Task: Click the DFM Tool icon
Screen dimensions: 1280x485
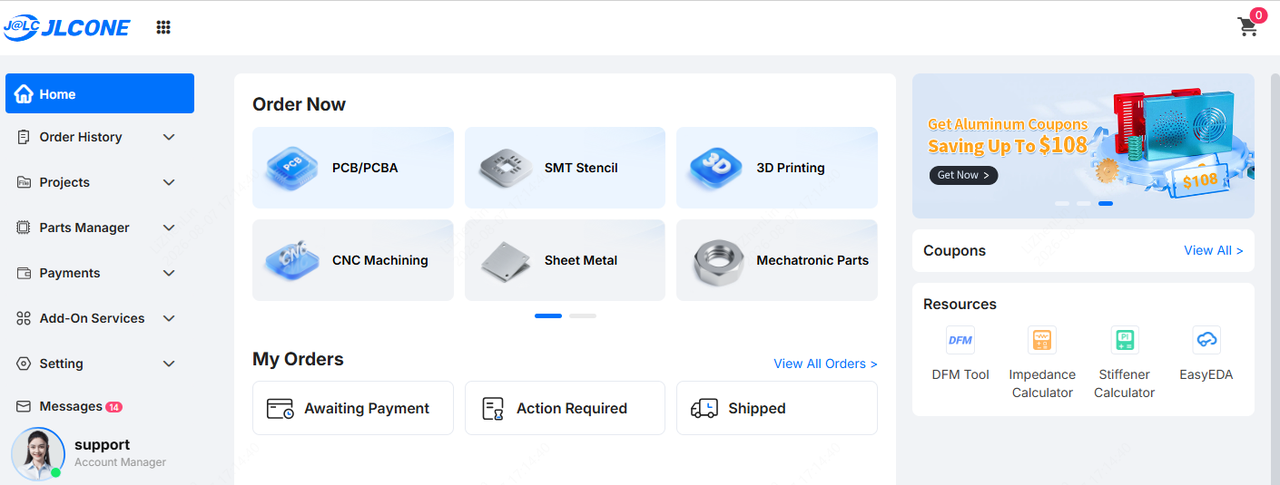Action: tap(960, 340)
